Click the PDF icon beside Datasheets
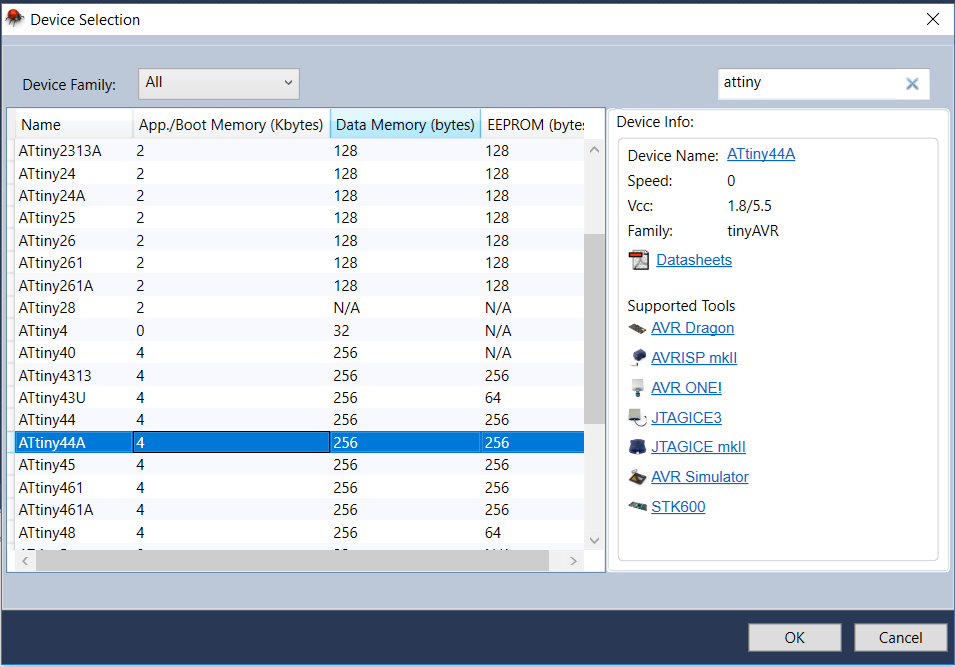The image size is (955, 667). click(x=638, y=260)
